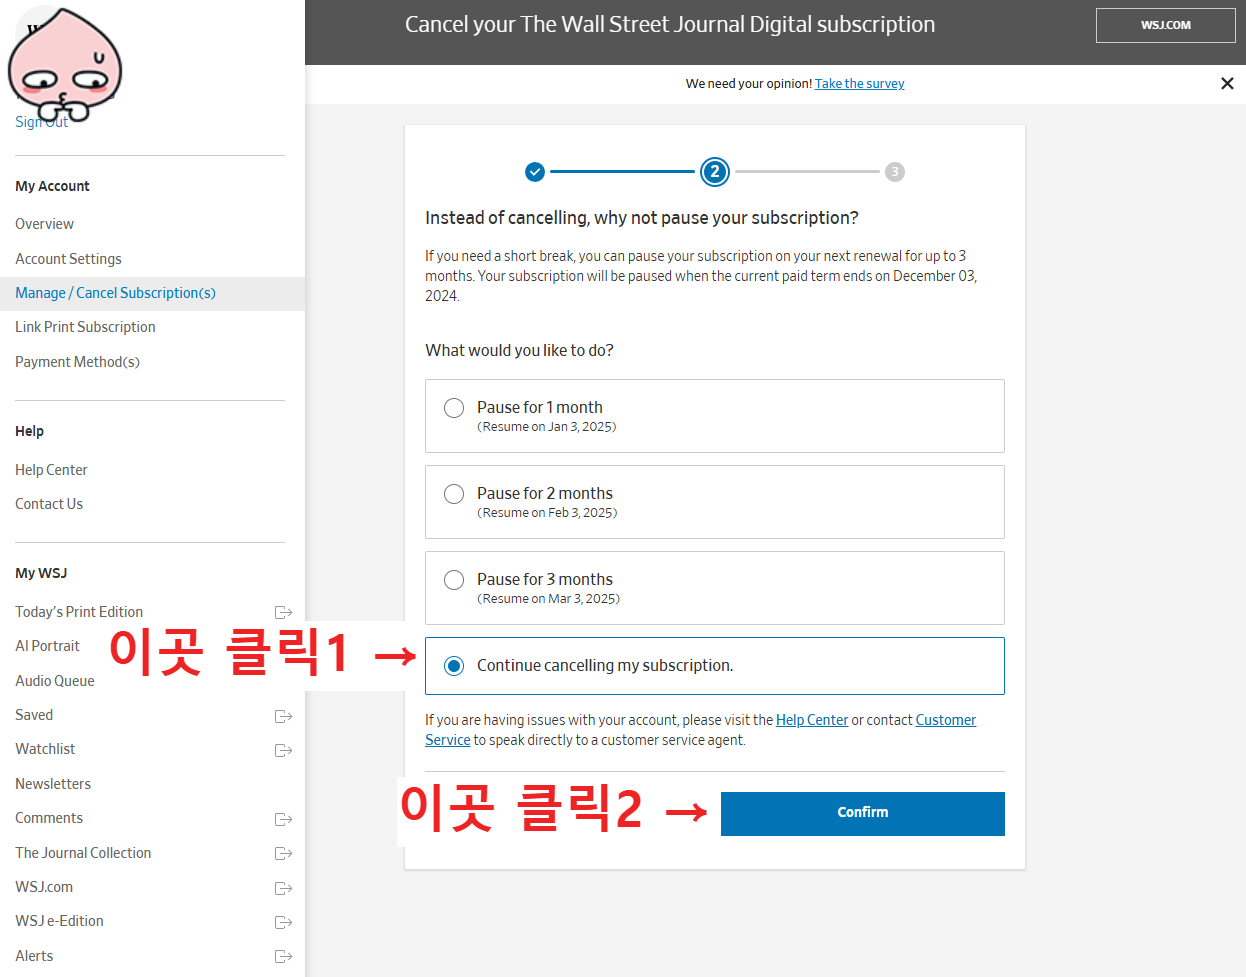1246x977 pixels.
Task: Click 'What would you like to do?' heading
Action: pyautogui.click(x=519, y=350)
